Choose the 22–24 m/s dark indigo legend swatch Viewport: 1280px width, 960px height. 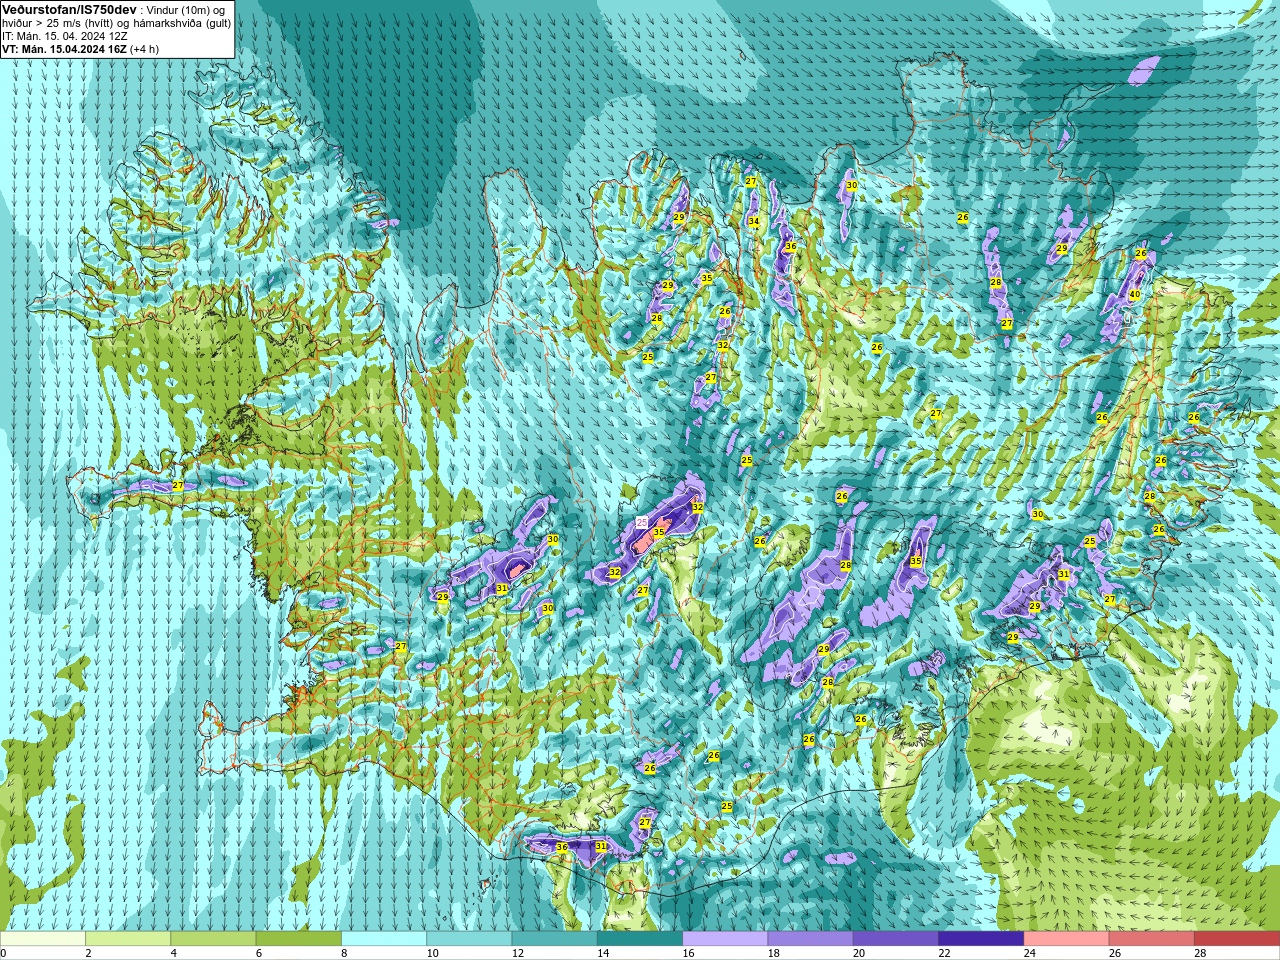981,939
